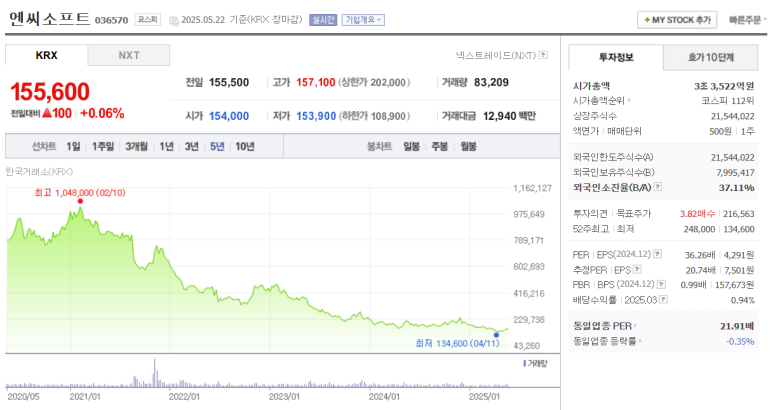Open help icon beside PBR BPS (2024.12)

(662, 284)
